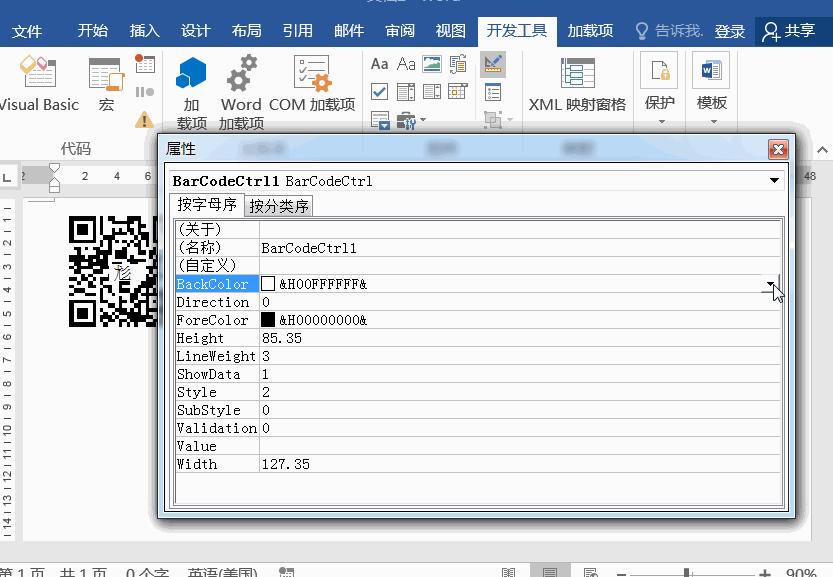Collapse the ribbon with the chevron
The image size is (833, 577).
(822, 150)
